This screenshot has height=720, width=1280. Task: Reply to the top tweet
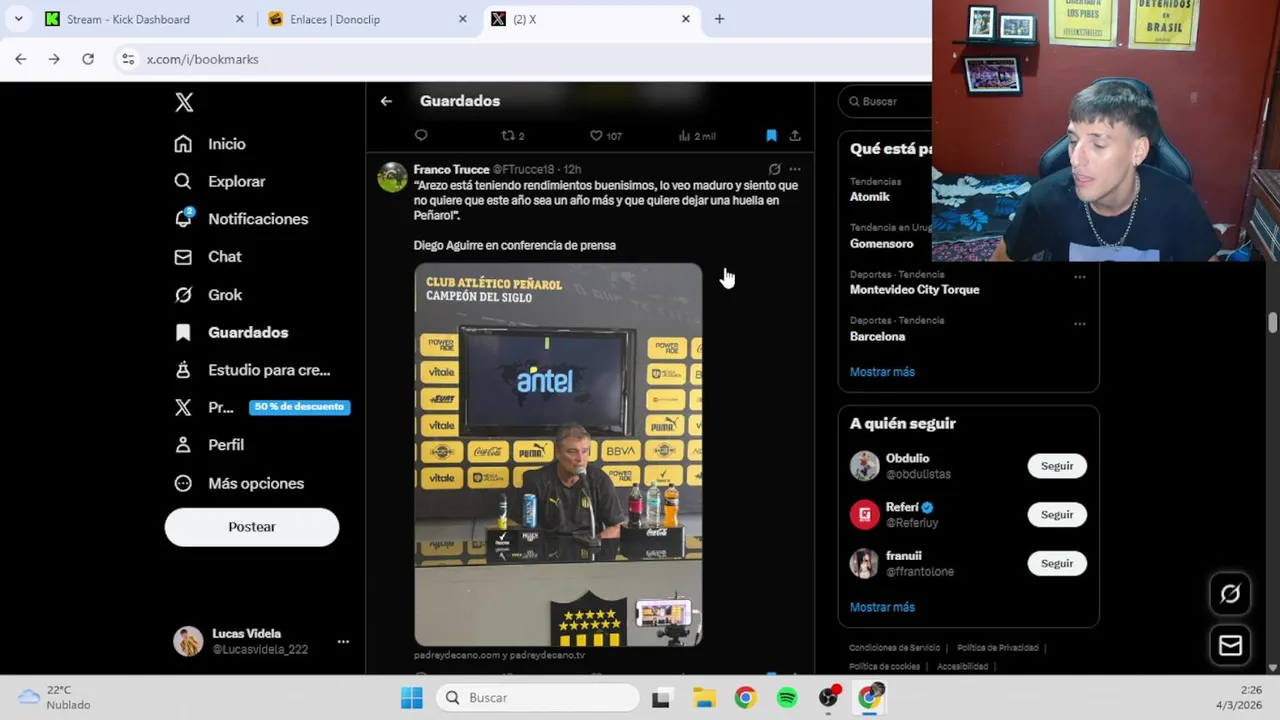(x=421, y=135)
